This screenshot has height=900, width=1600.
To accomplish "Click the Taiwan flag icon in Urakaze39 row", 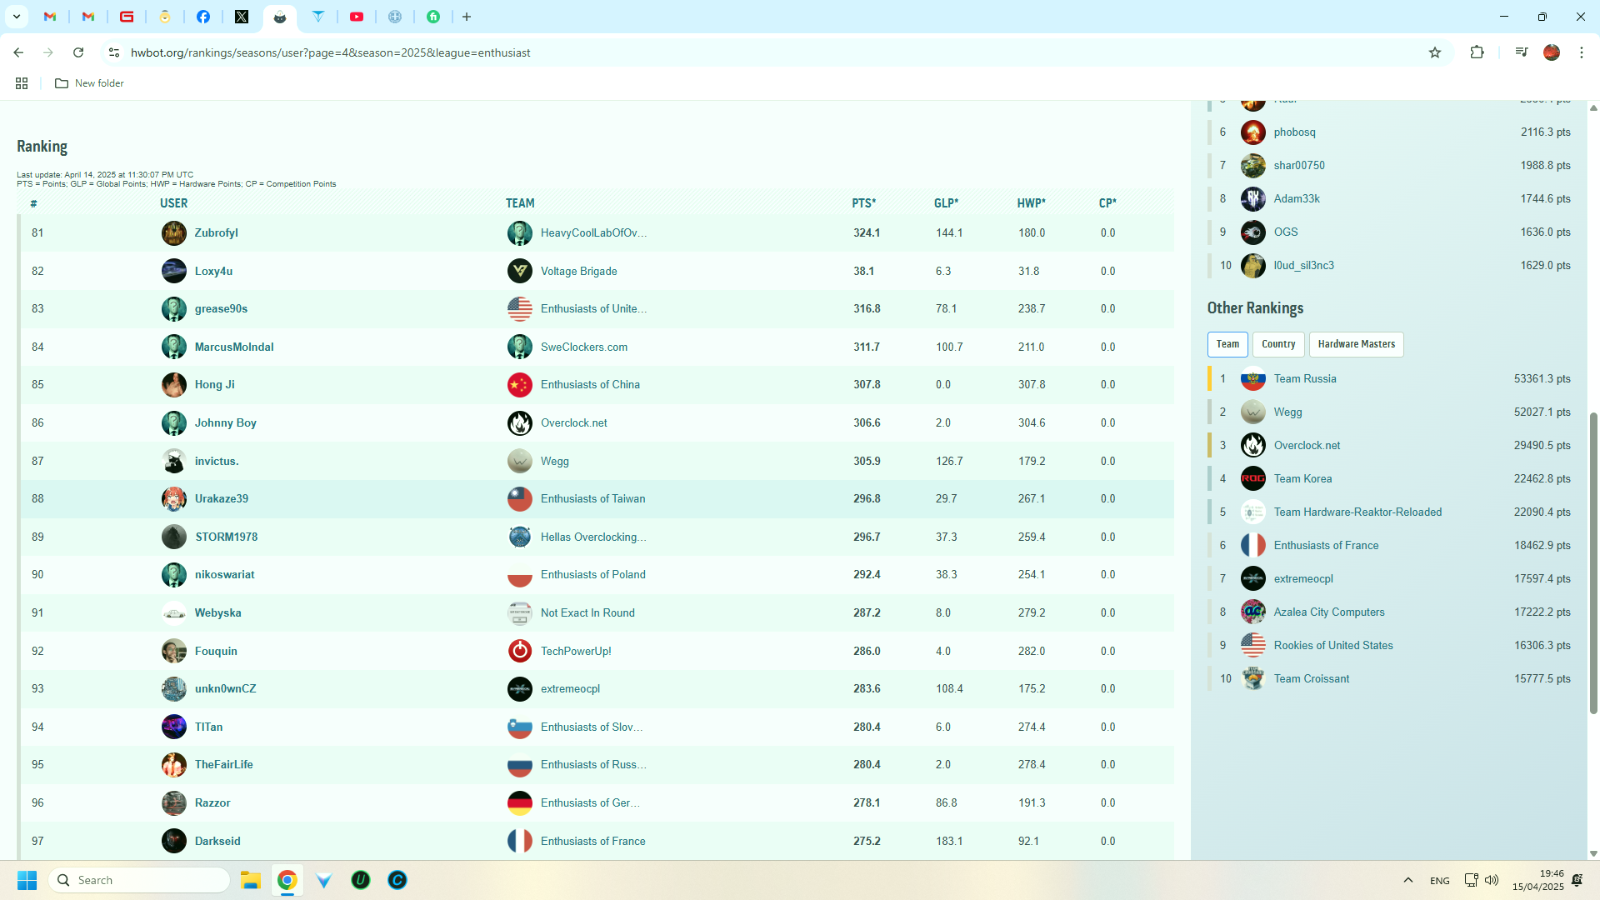I will pos(520,499).
